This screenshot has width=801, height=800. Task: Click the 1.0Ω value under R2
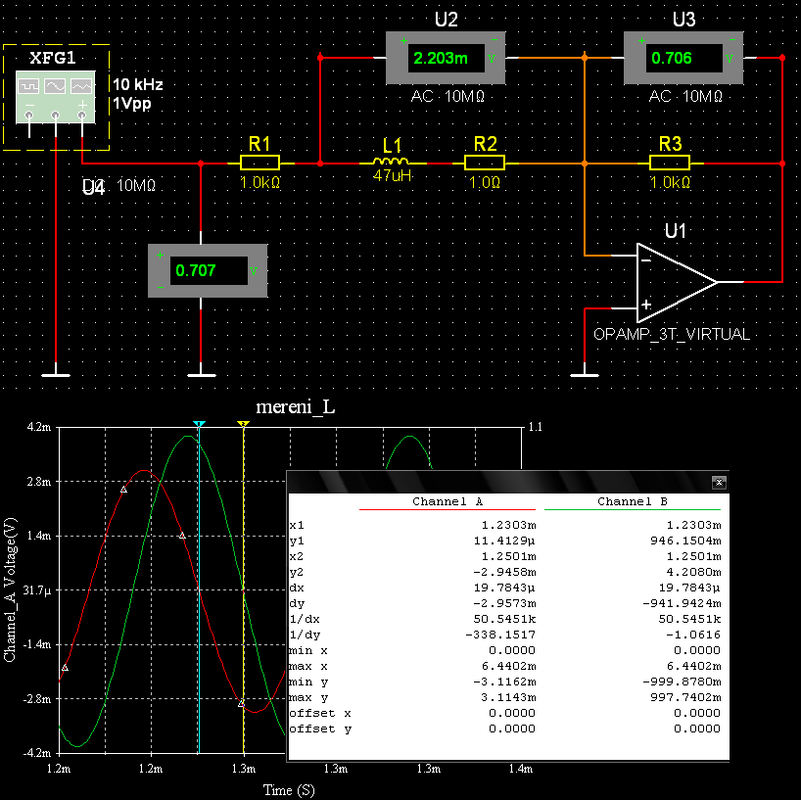coord(484,182)
